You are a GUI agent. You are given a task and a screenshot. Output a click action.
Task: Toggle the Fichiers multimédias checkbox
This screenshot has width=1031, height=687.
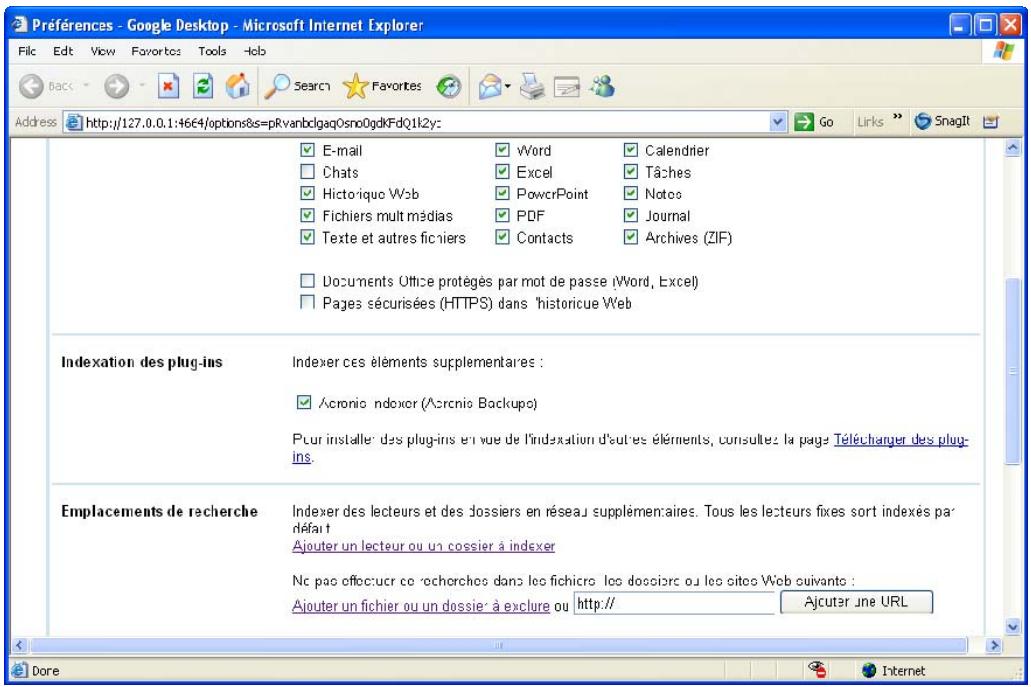point(307,215)
